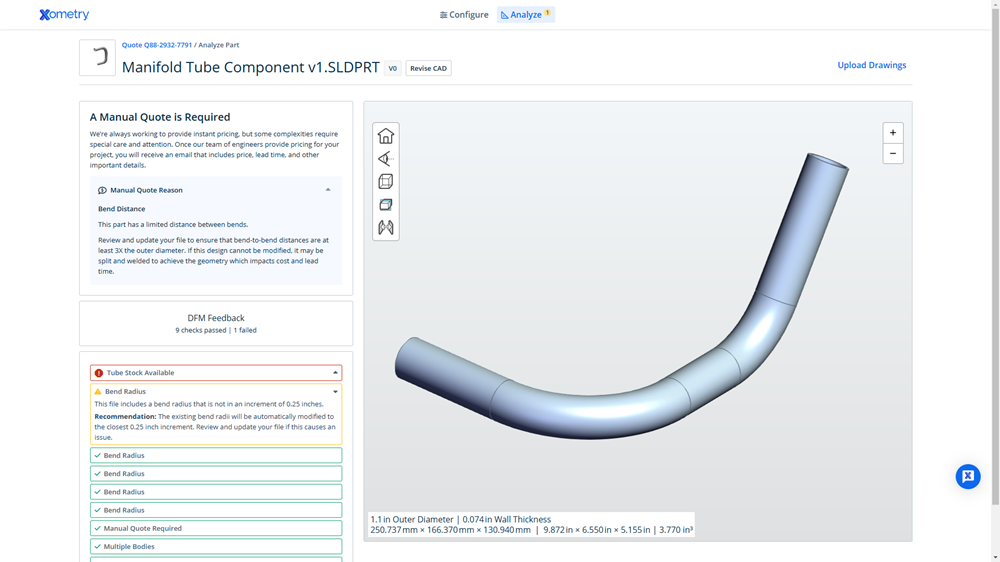
Task: Zoom out with the minus button
Action: (893, 154)
